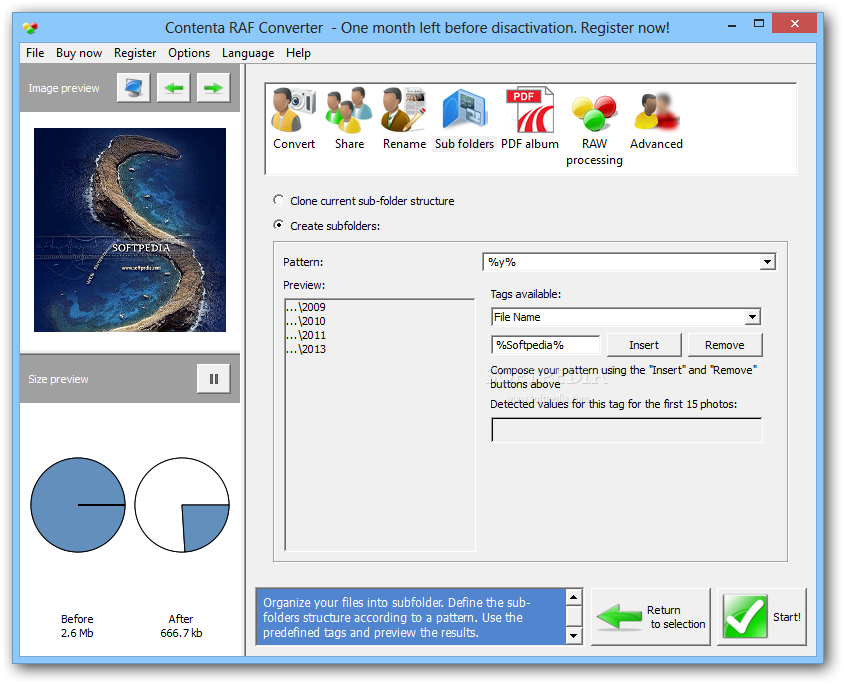Screen dimensions: 844x684
Task: Click the application logo in title bar
Action: click(x=31, y=27)
